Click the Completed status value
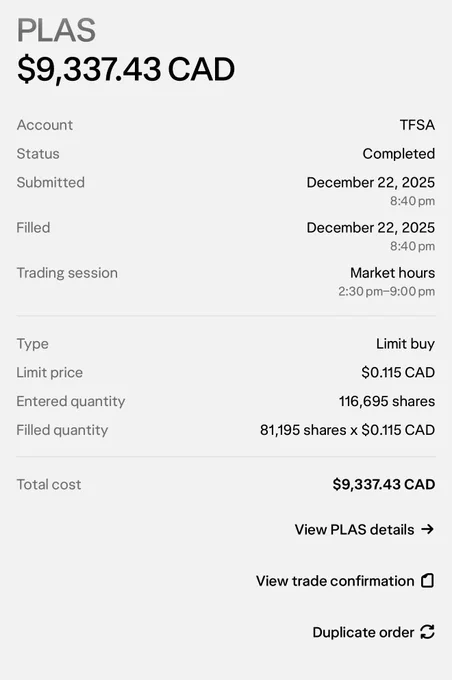Viewport: 452px width, 680px height. coord(399,154)
